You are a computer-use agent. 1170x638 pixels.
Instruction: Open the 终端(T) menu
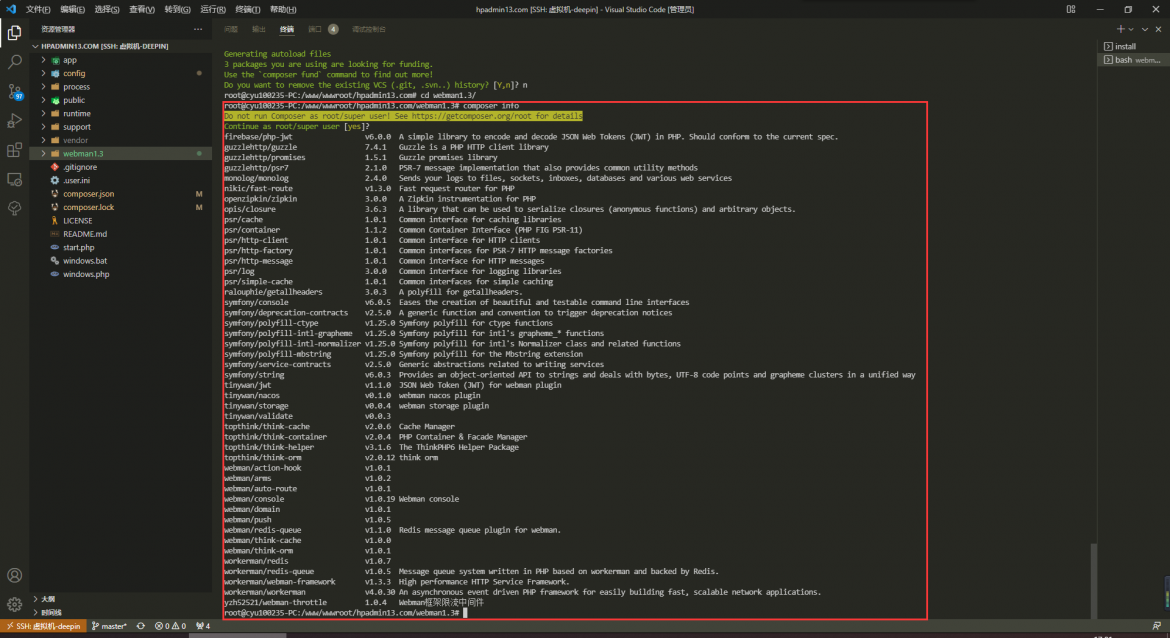(248, 10)
